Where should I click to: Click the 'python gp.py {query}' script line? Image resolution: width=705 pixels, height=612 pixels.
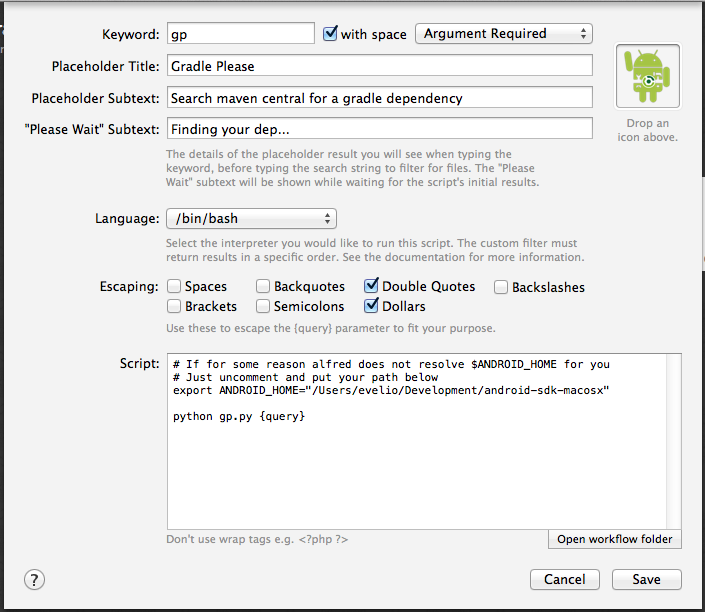point(239,416)
